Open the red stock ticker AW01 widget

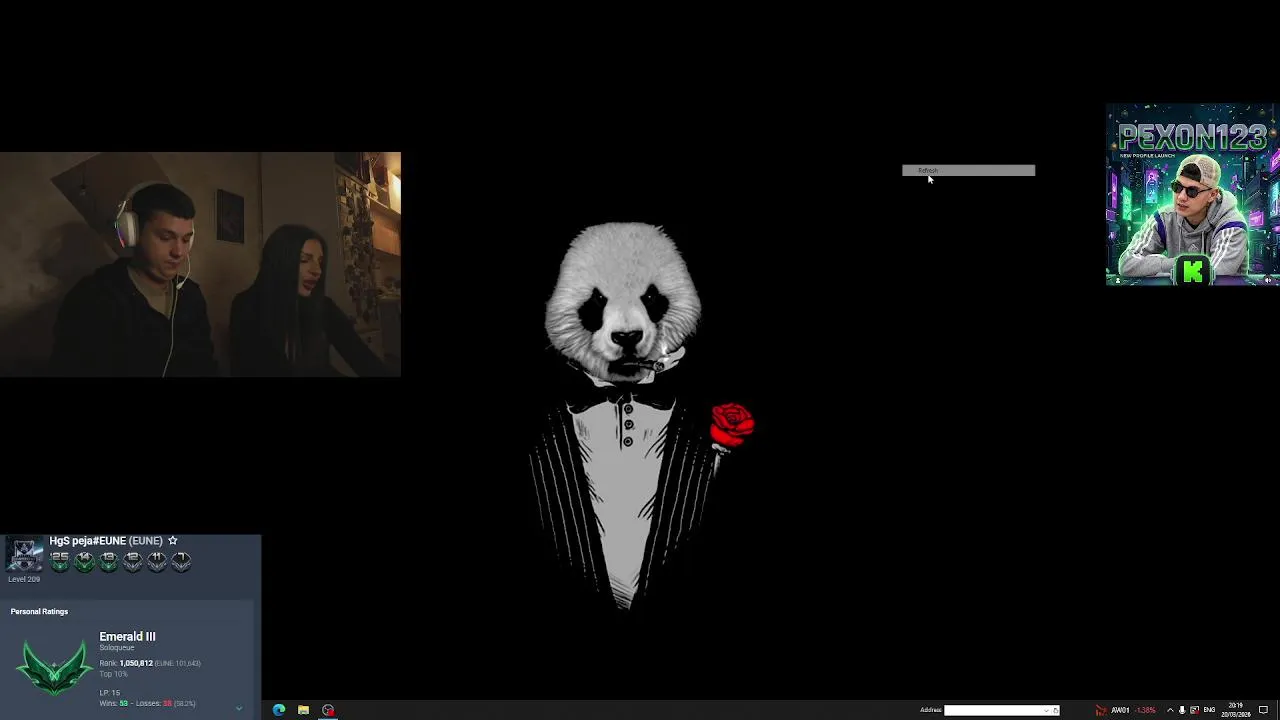tap(1126, 710)
